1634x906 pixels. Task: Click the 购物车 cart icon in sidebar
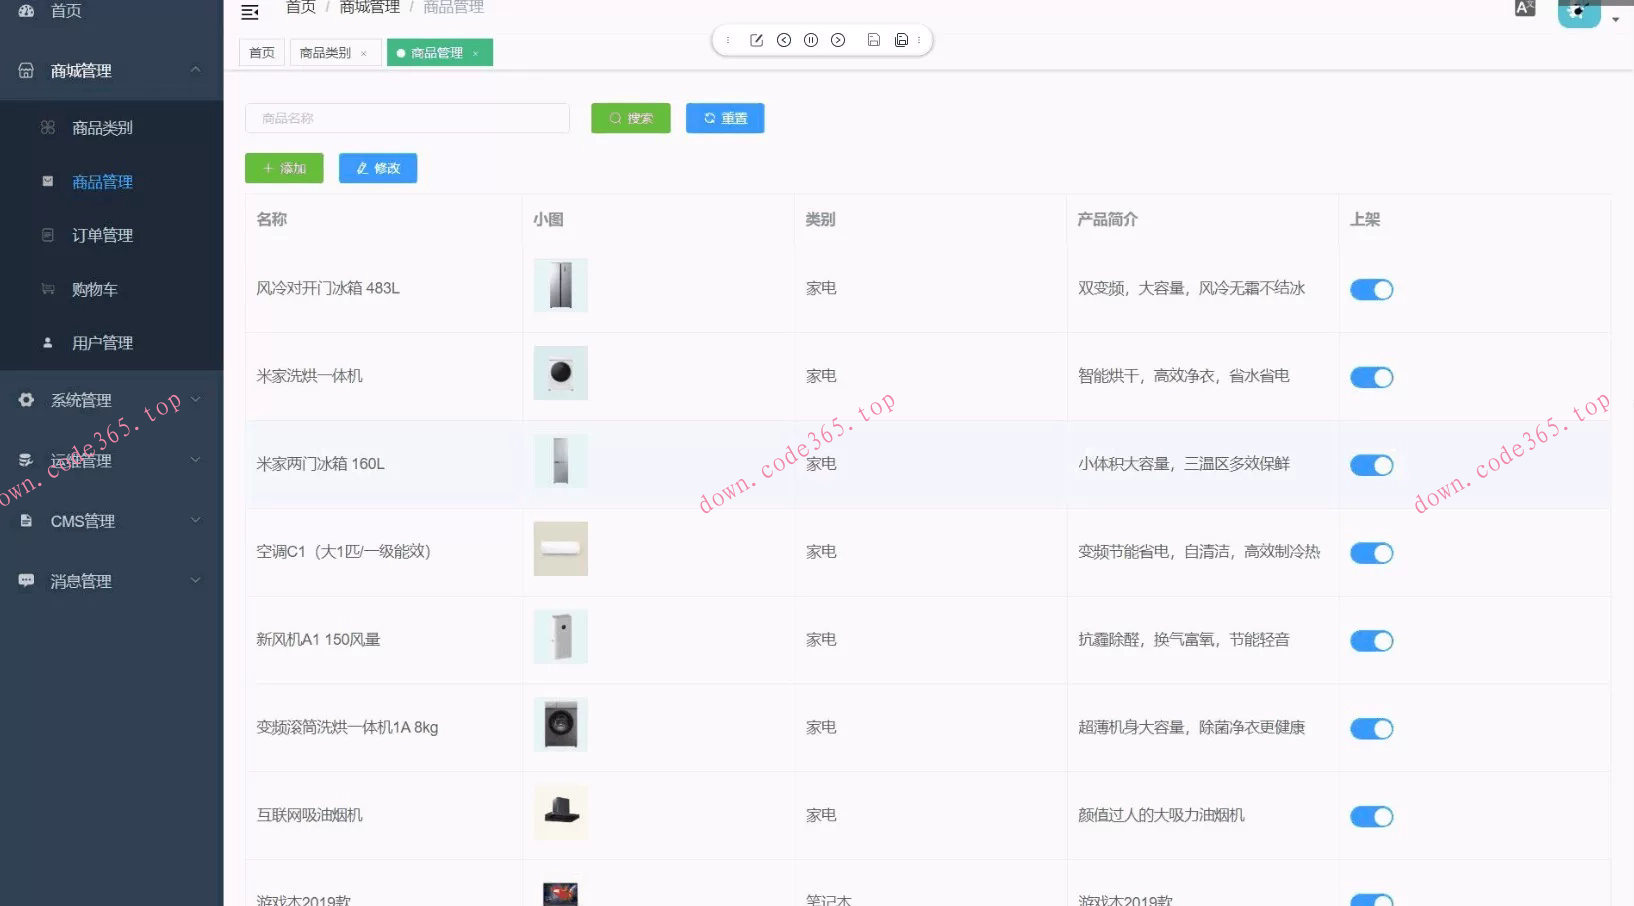tap(48, 289)
